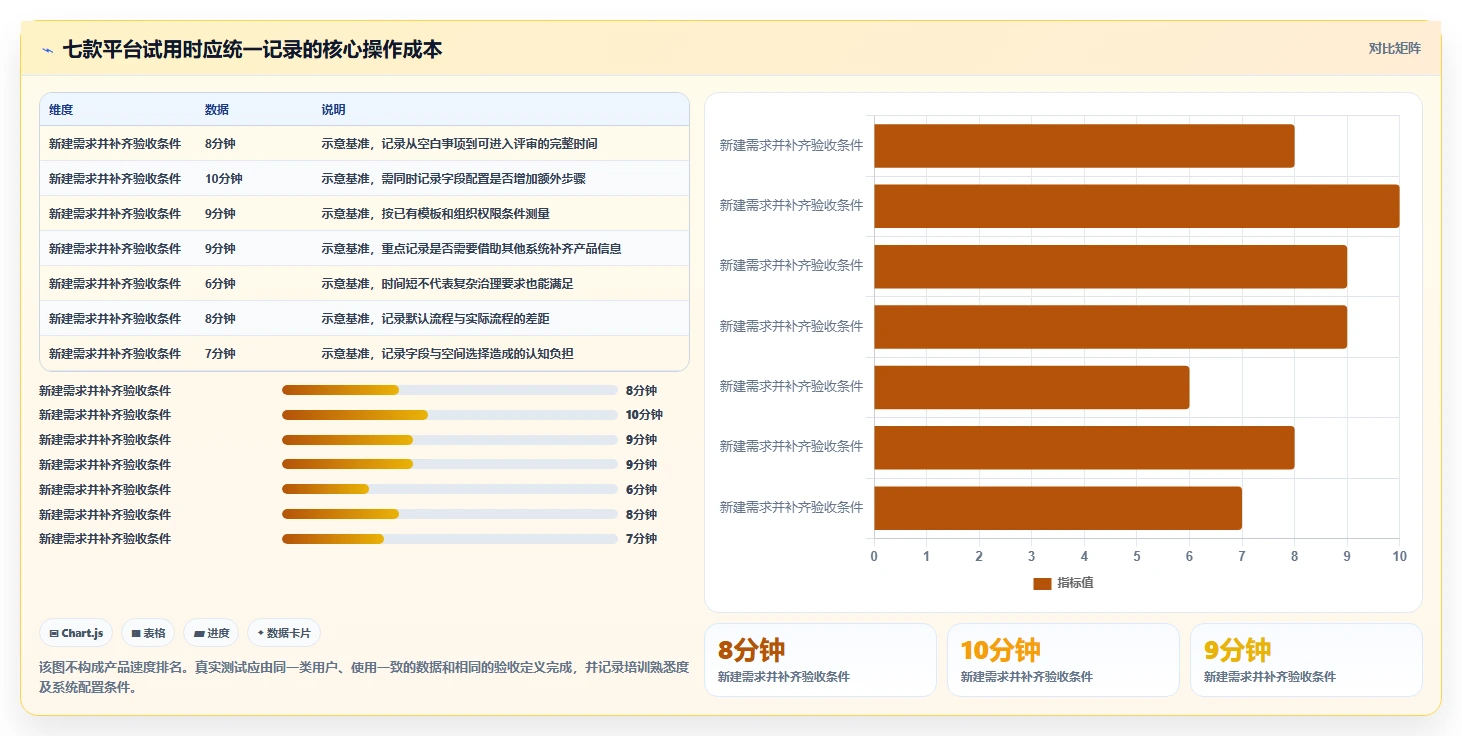Click x-axis tick label 0

[x=874, y=556]
